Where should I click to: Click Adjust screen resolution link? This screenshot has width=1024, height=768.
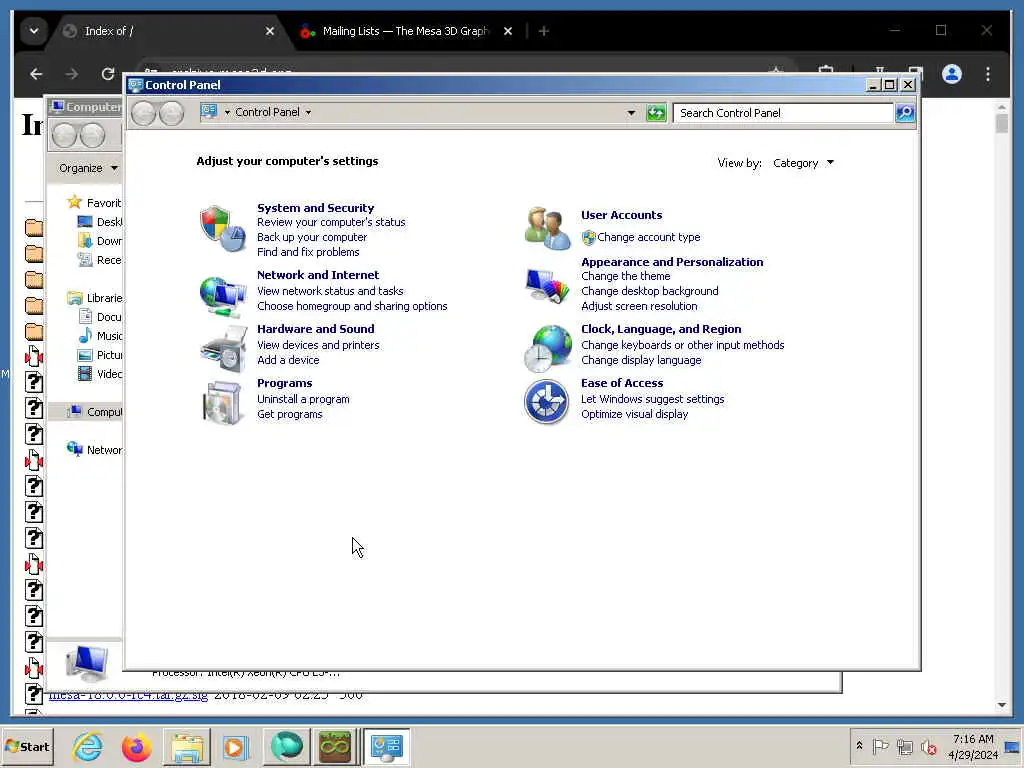639,306
